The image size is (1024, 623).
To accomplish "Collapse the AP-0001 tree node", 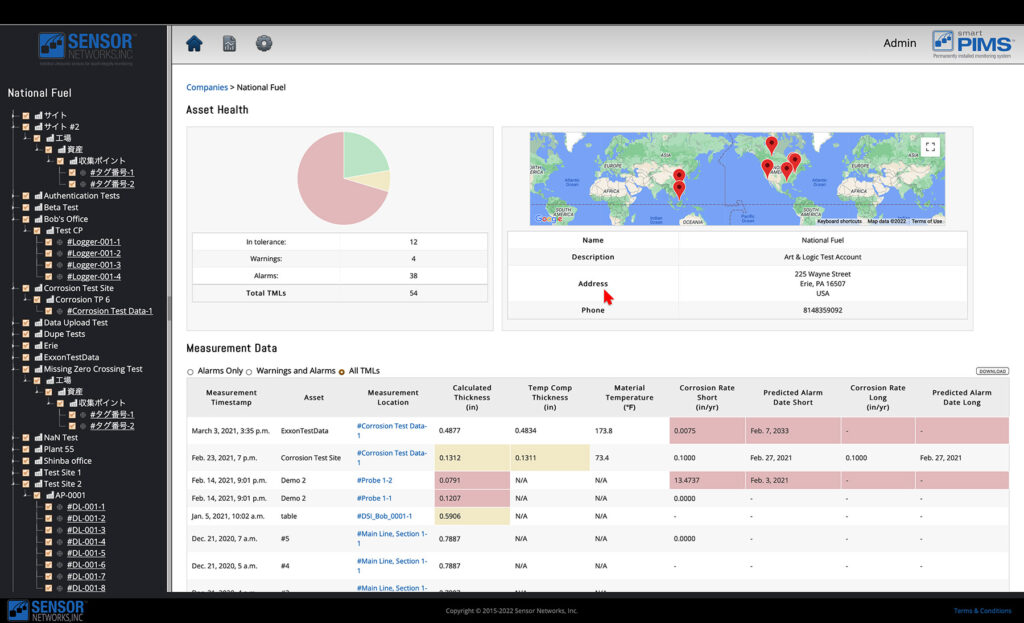I will click(25, 496).
